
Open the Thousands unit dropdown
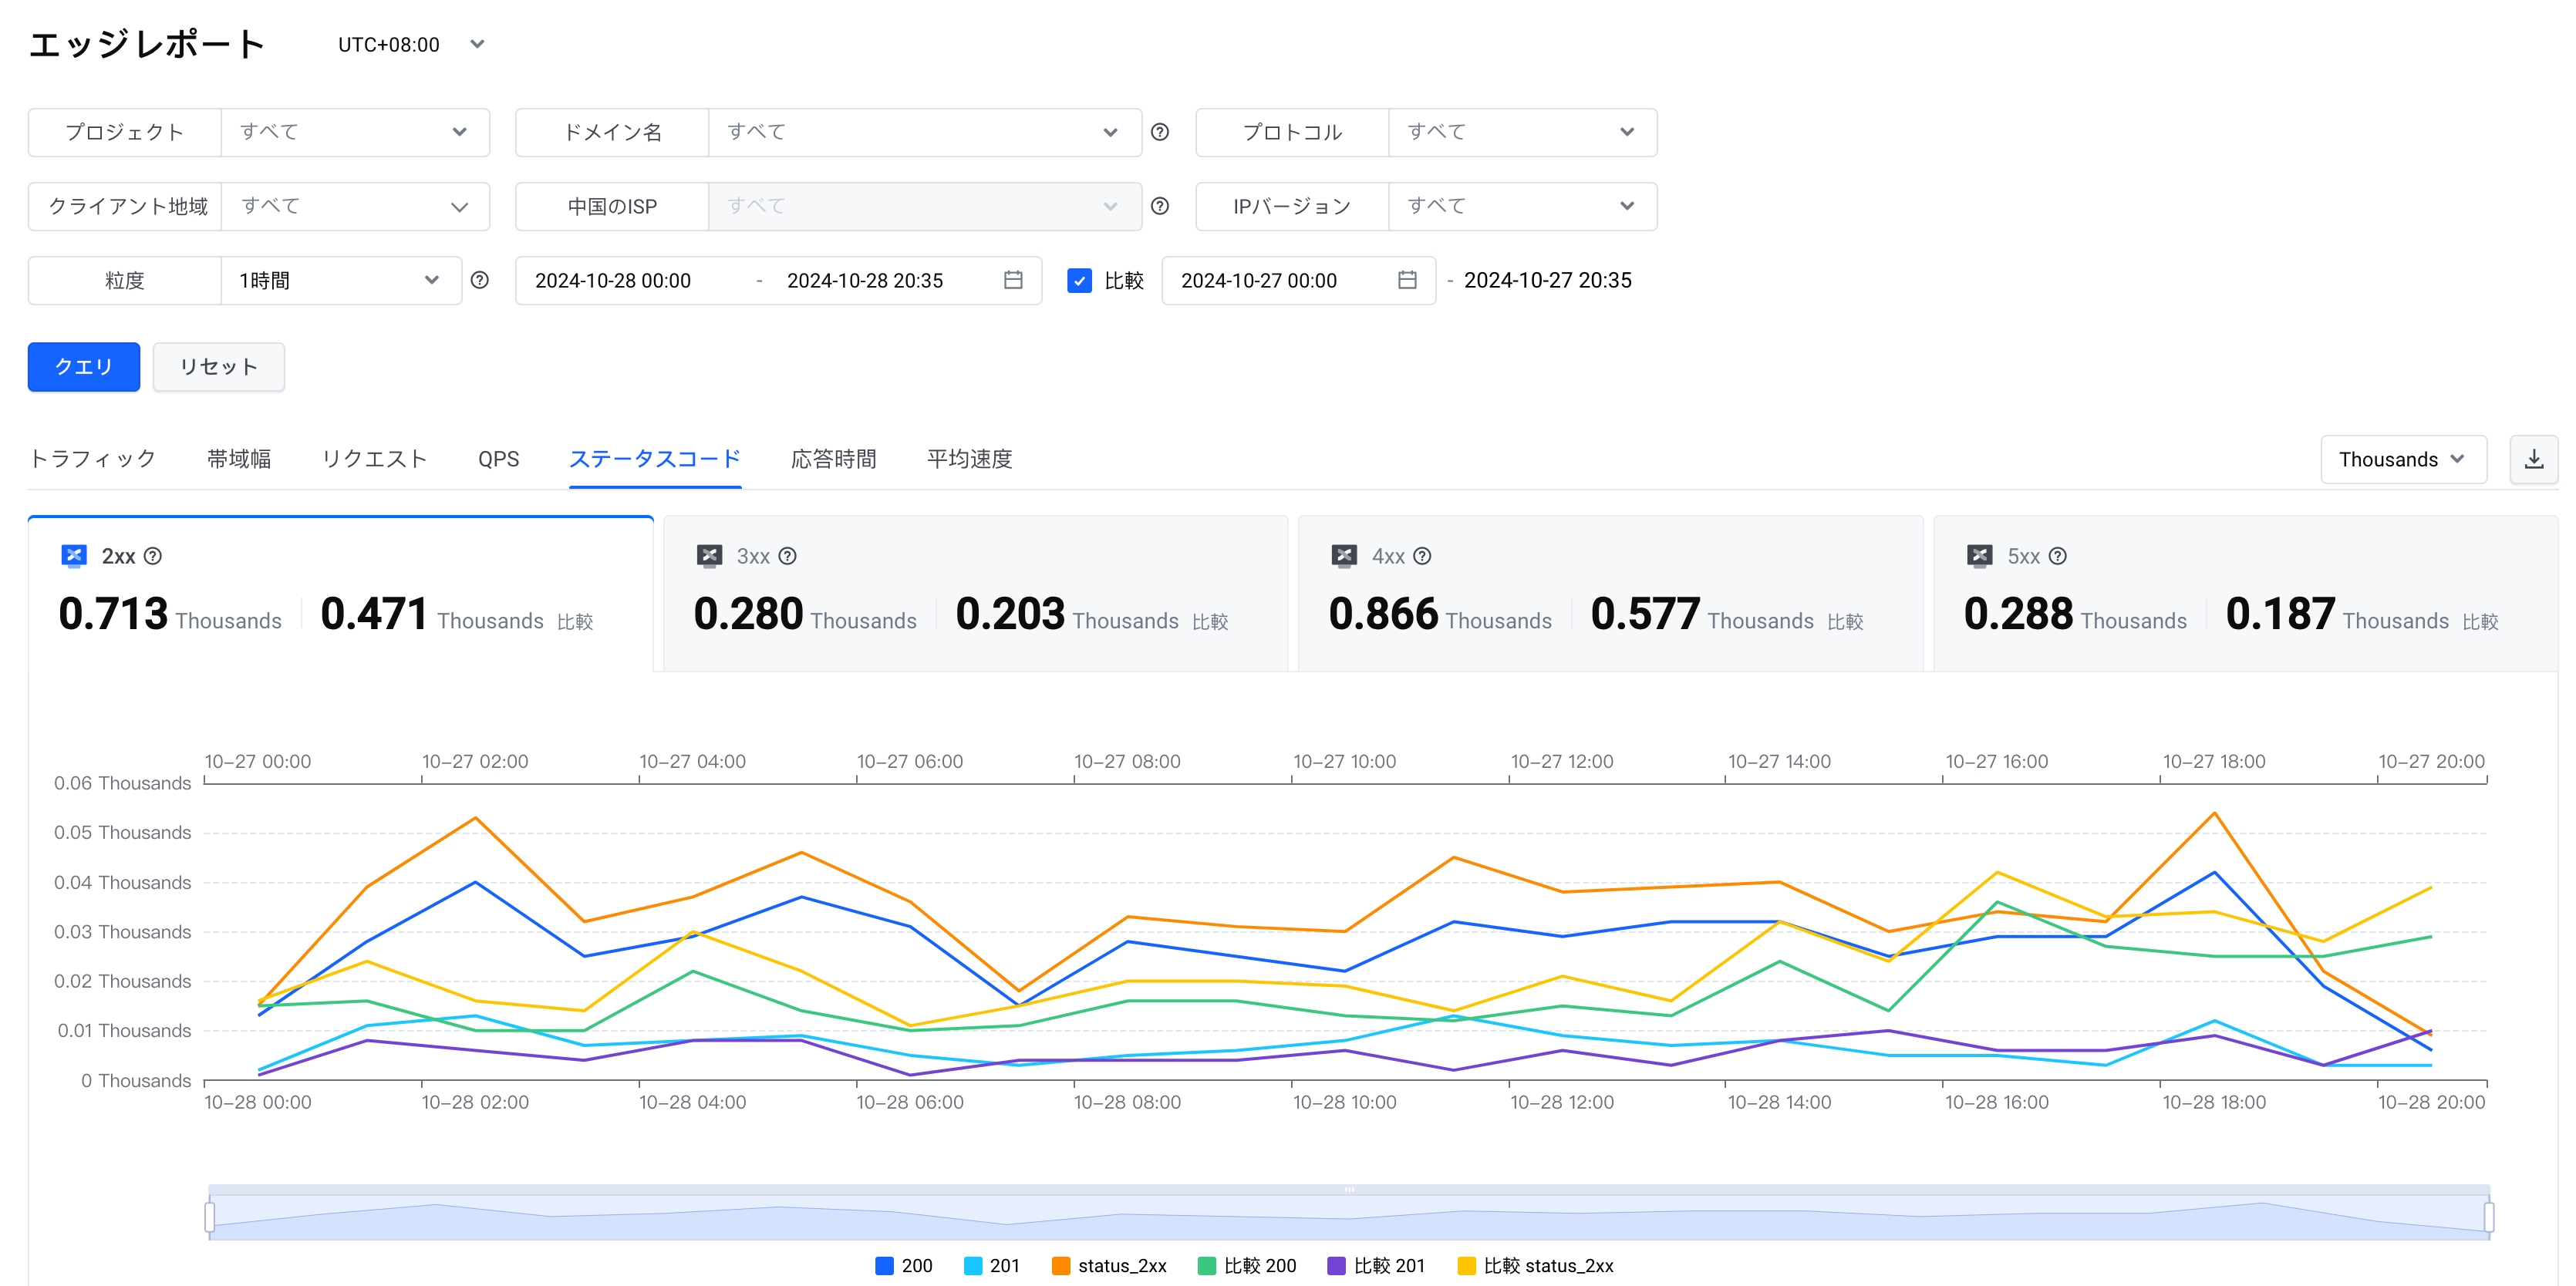pyautogui.click(x=2403, y=459)
